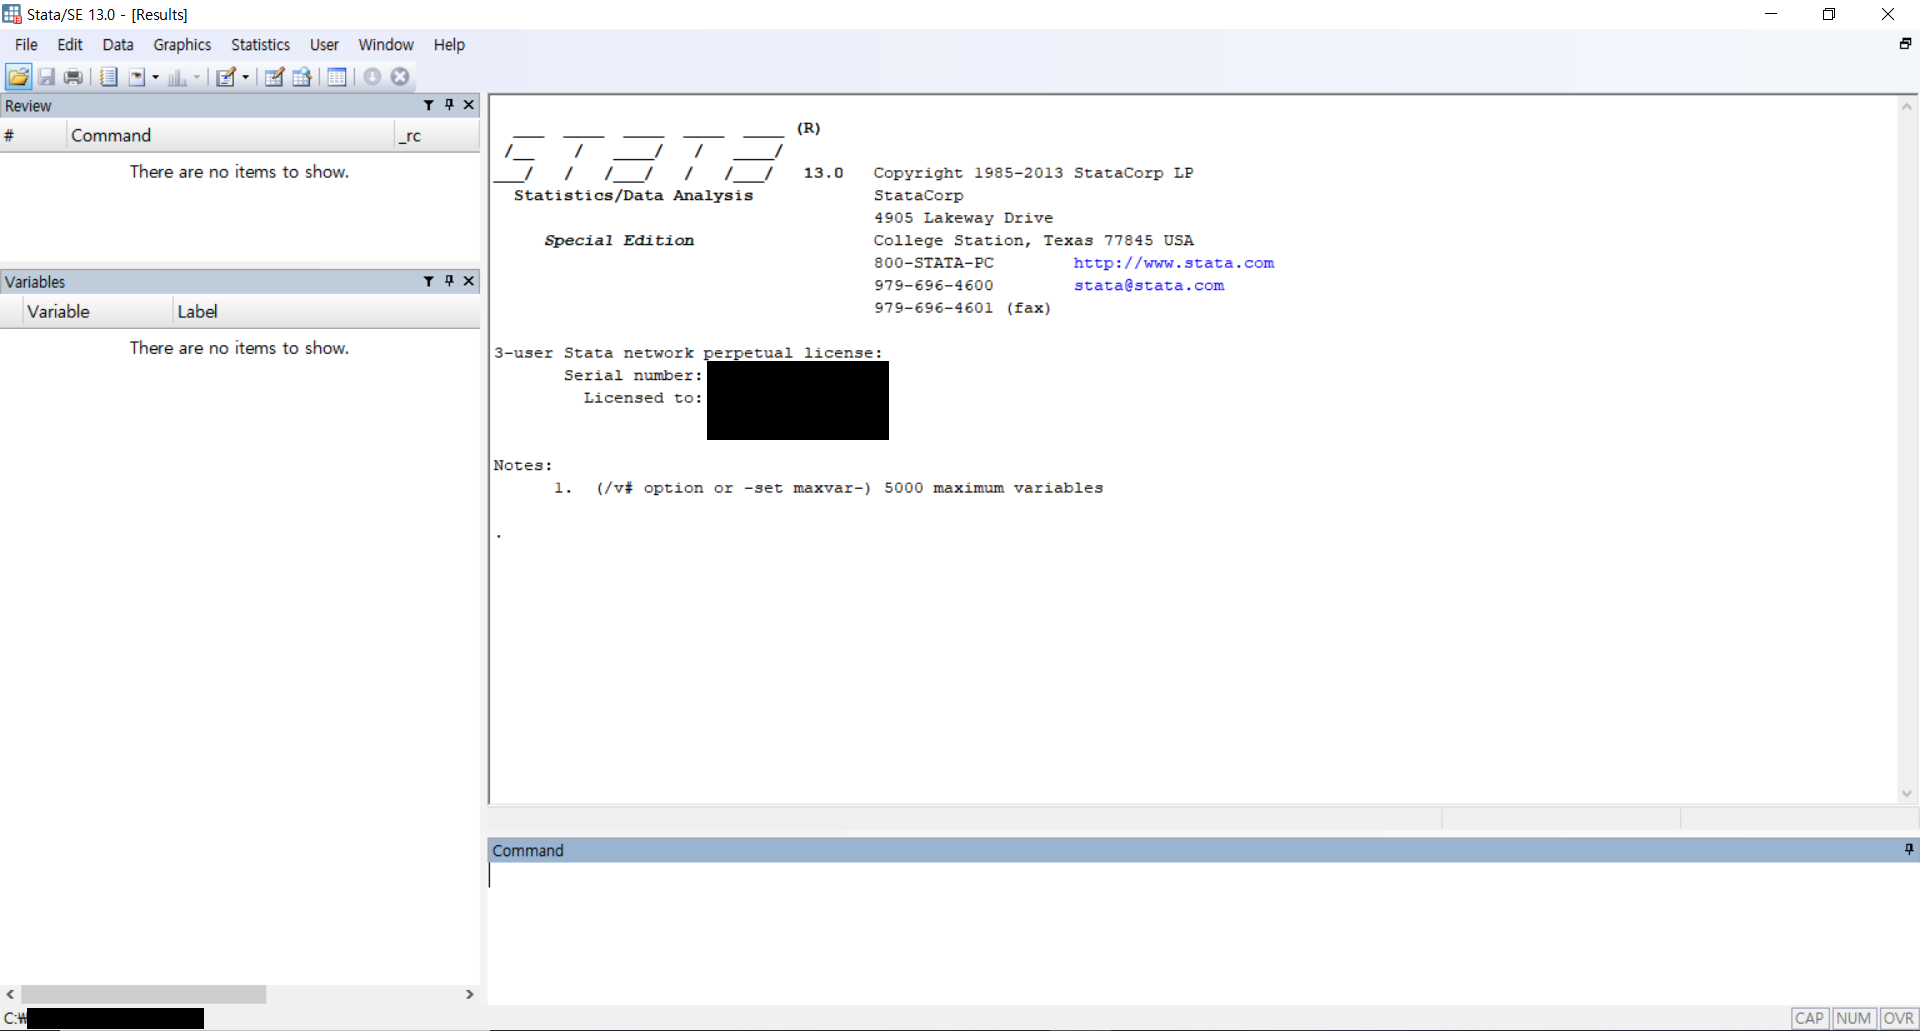
Task: Sort by the Label column header
Action: pyautogui.click(x=326, y=311)
